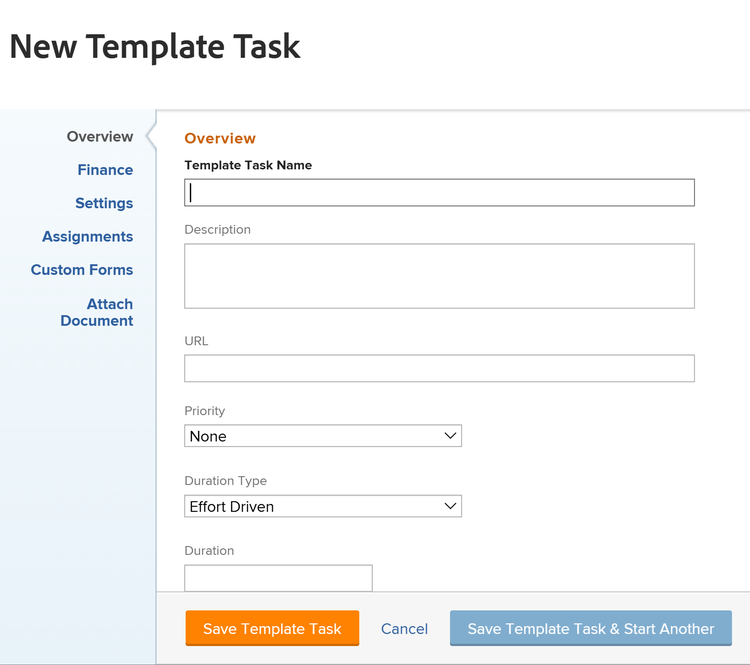This screenshot has height=665, width=750.
Task: Switch to the Finance tab
Action: [x=105, y=170]
